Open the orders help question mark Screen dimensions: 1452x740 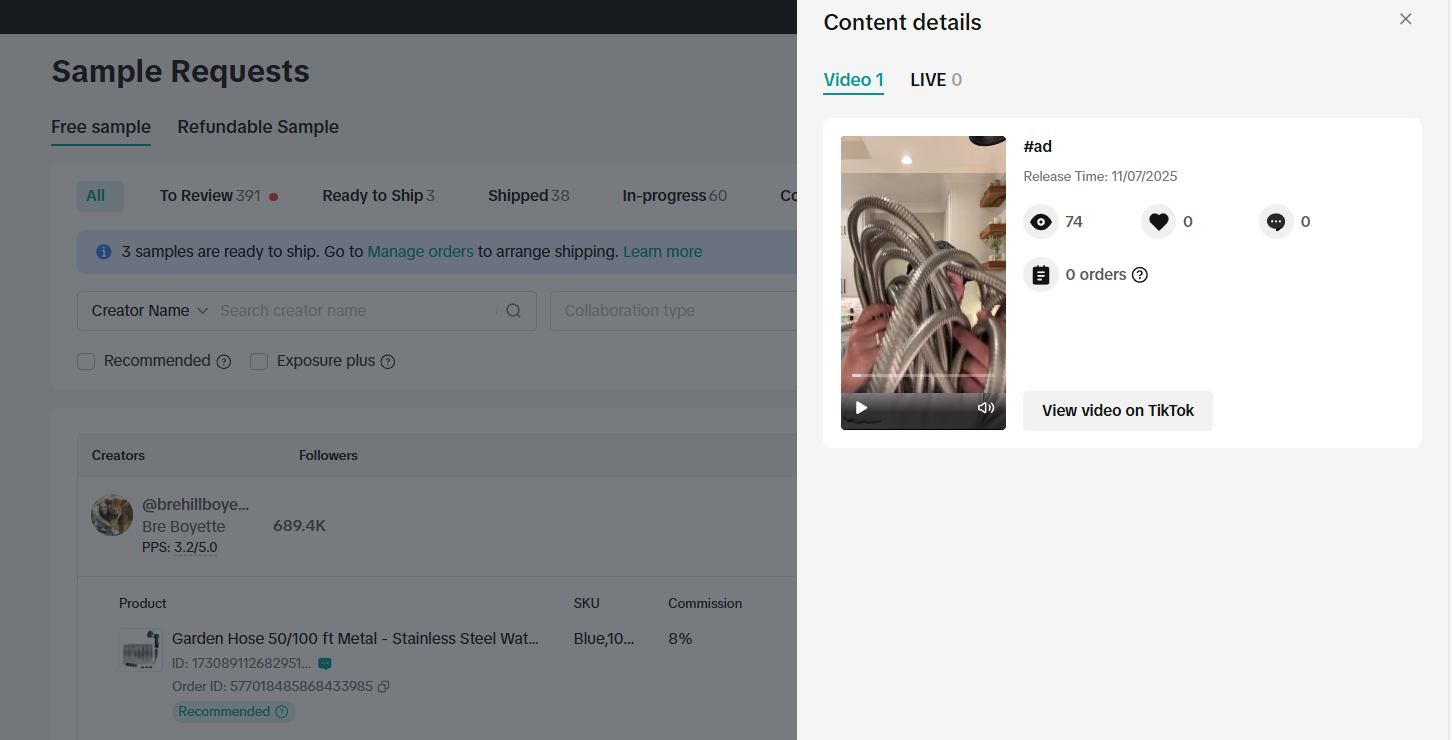(x=1139, y=275)
